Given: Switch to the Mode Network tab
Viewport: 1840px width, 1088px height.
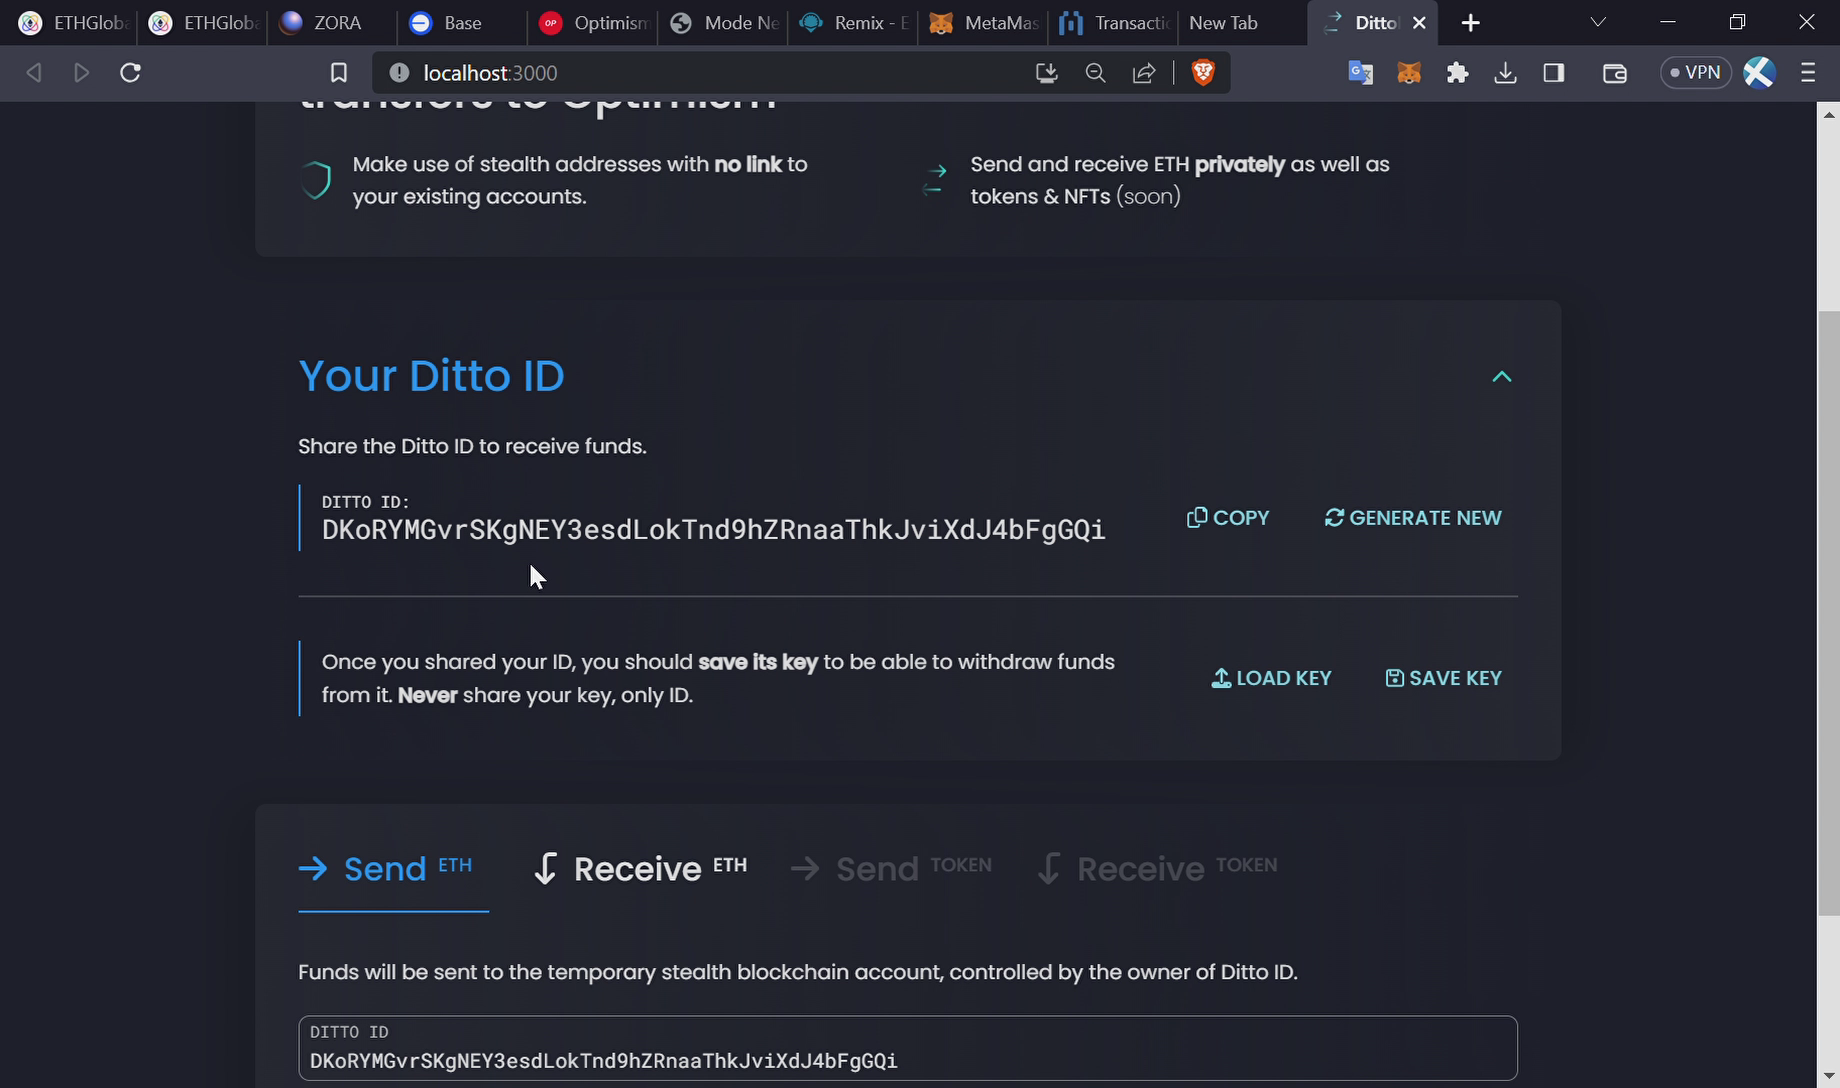Looking at the screenshot, I should (722, 23).
